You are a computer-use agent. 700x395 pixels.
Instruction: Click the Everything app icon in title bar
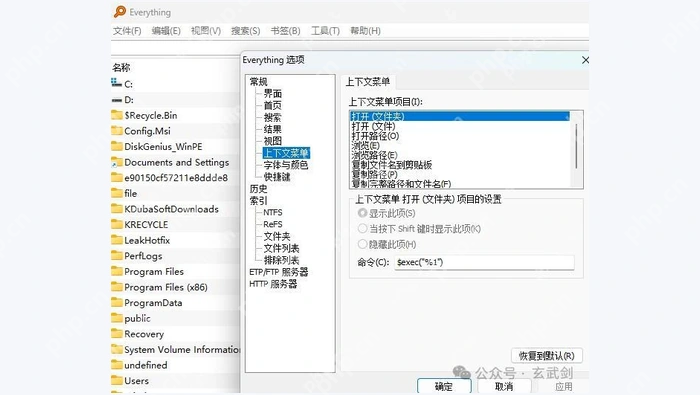pyautogui.click(x=120, y=12)
